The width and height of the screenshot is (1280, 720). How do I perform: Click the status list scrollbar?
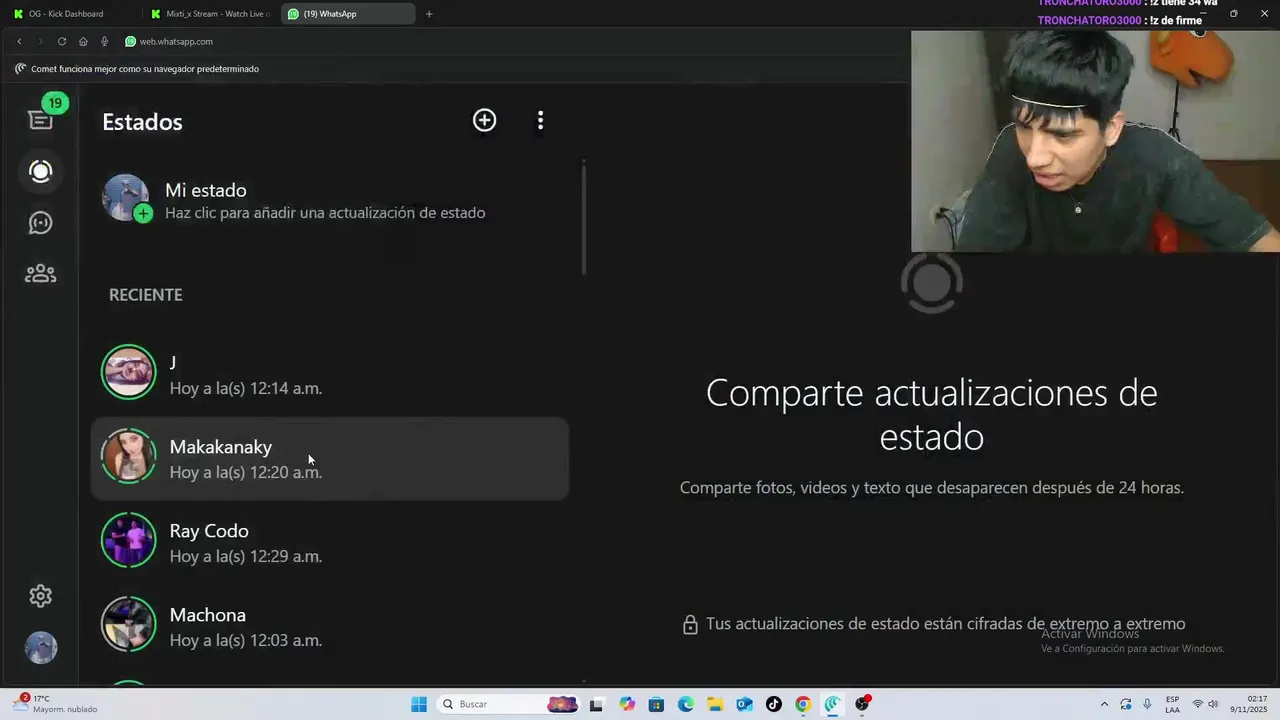(x=584, y=218)
